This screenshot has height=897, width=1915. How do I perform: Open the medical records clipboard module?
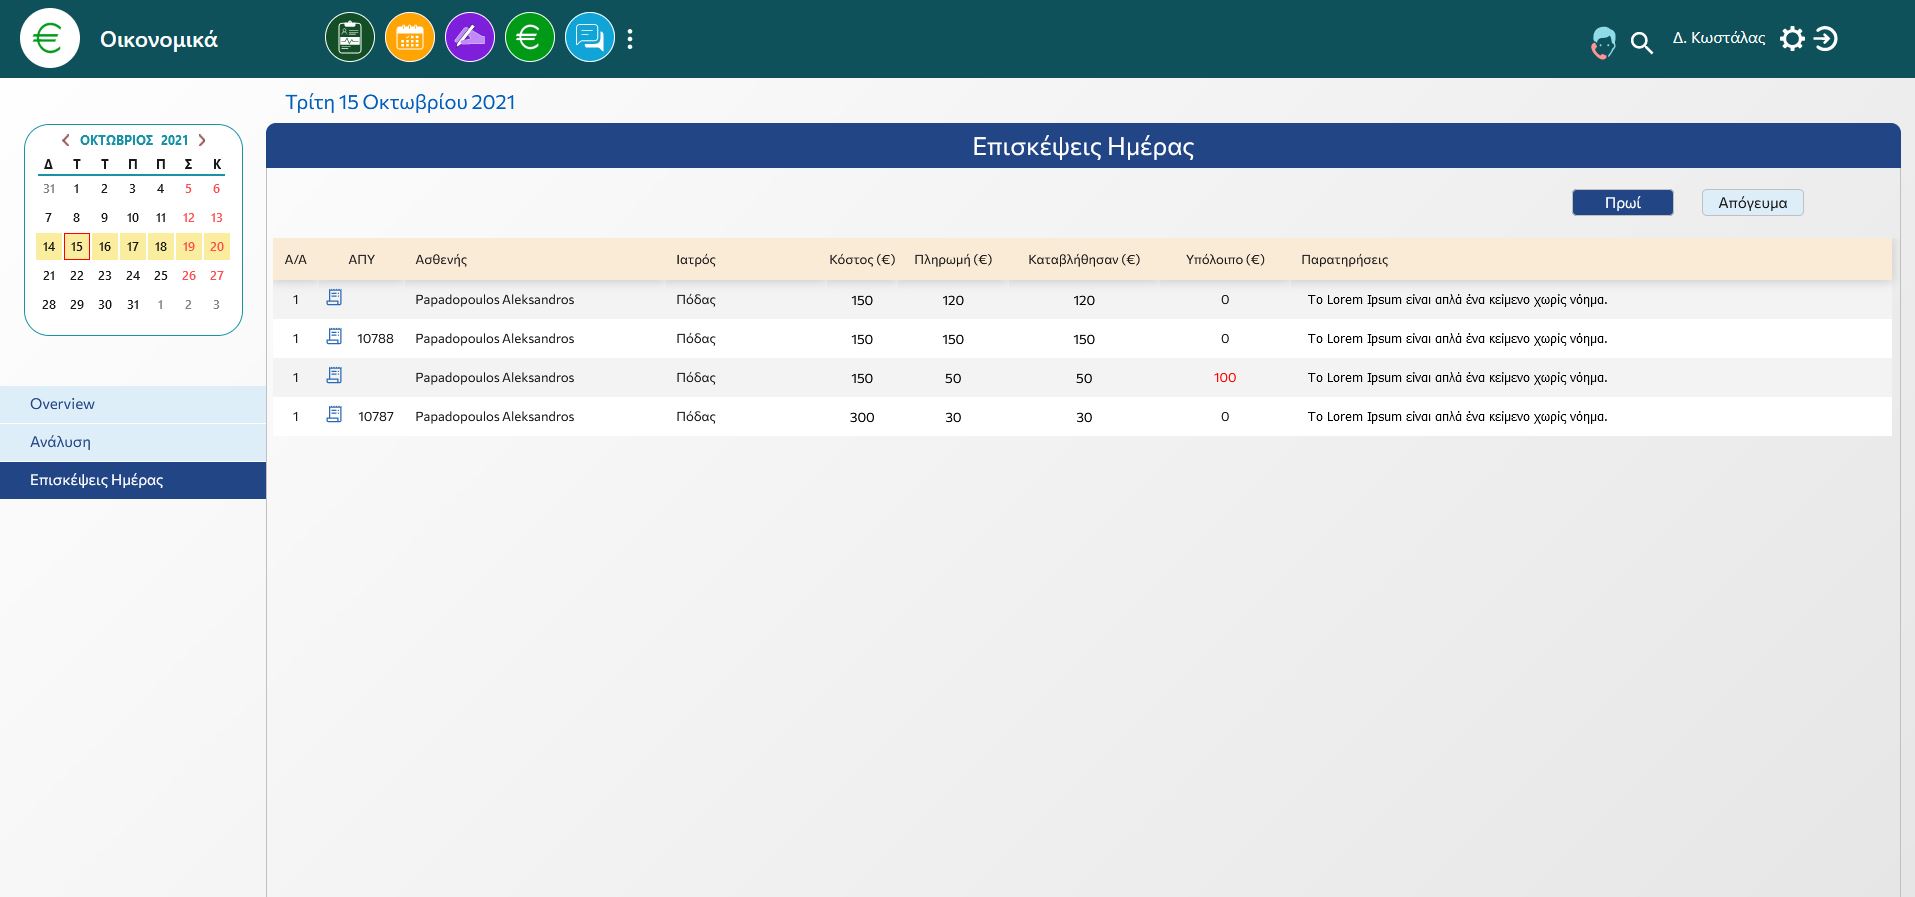350,39
